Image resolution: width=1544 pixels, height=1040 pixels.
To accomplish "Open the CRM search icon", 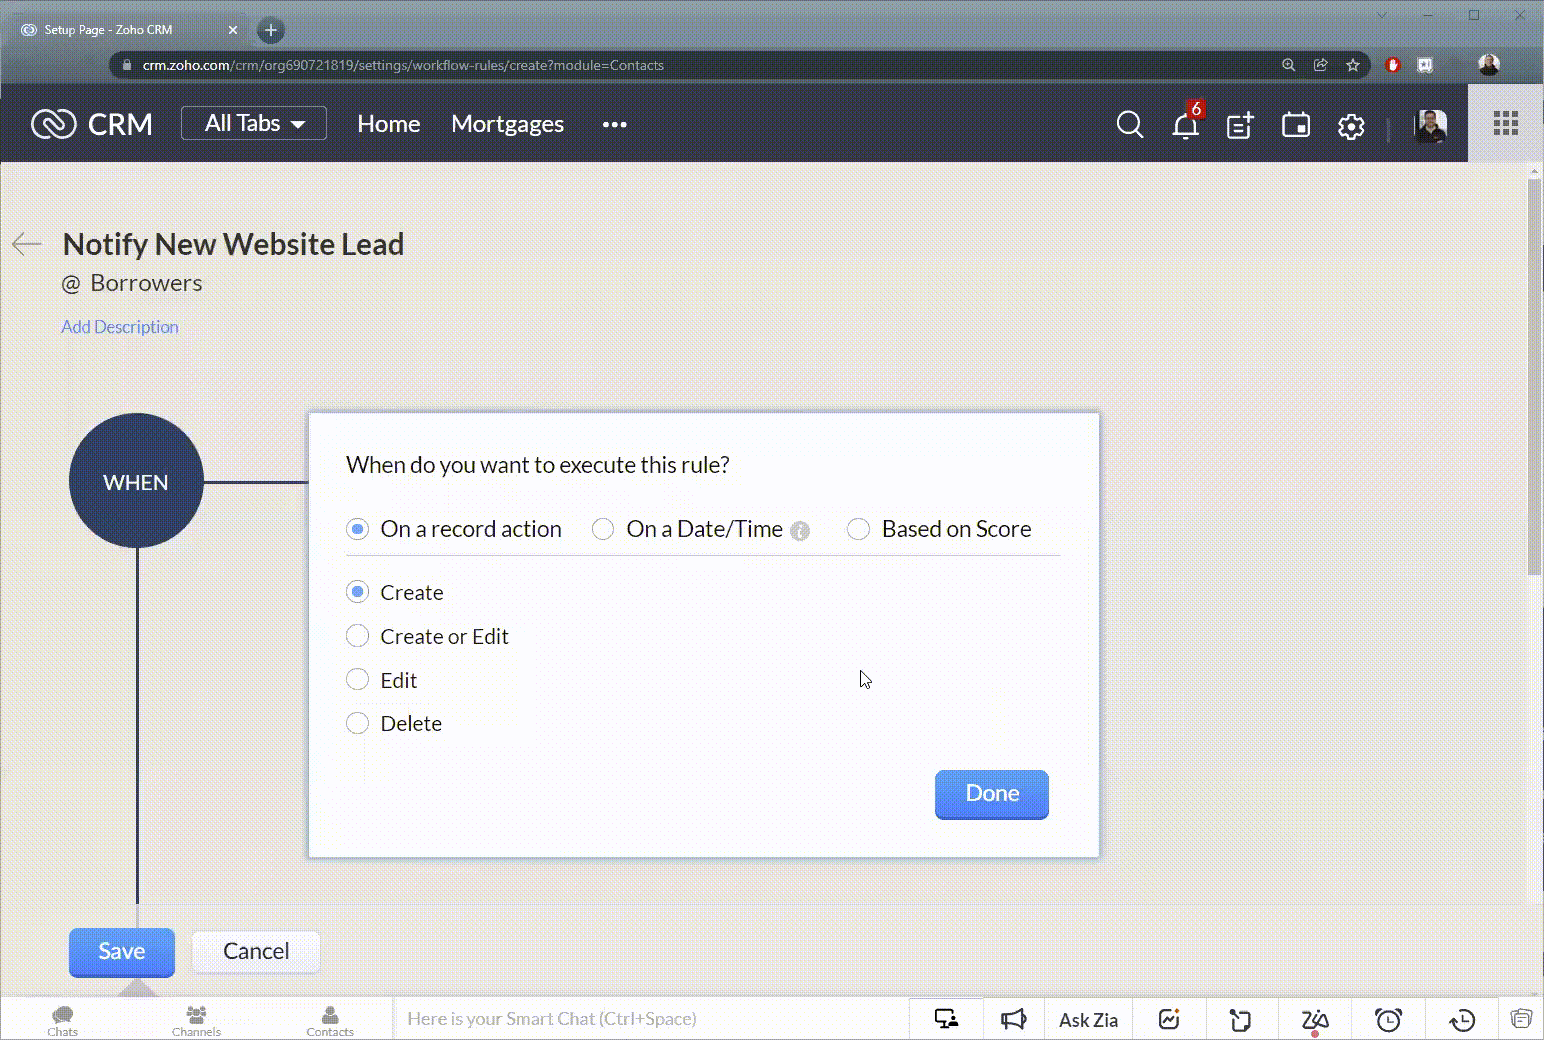I will tap(1129, 125).
